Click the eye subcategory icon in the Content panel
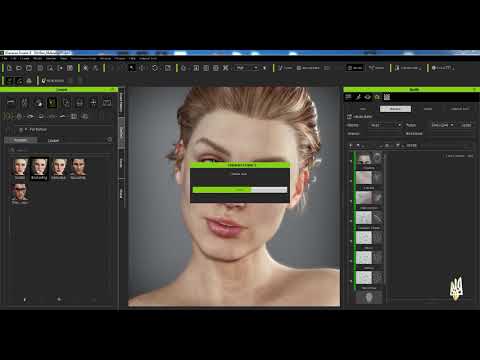The width and height of the screenshot is (480, 360). point(30,116)
